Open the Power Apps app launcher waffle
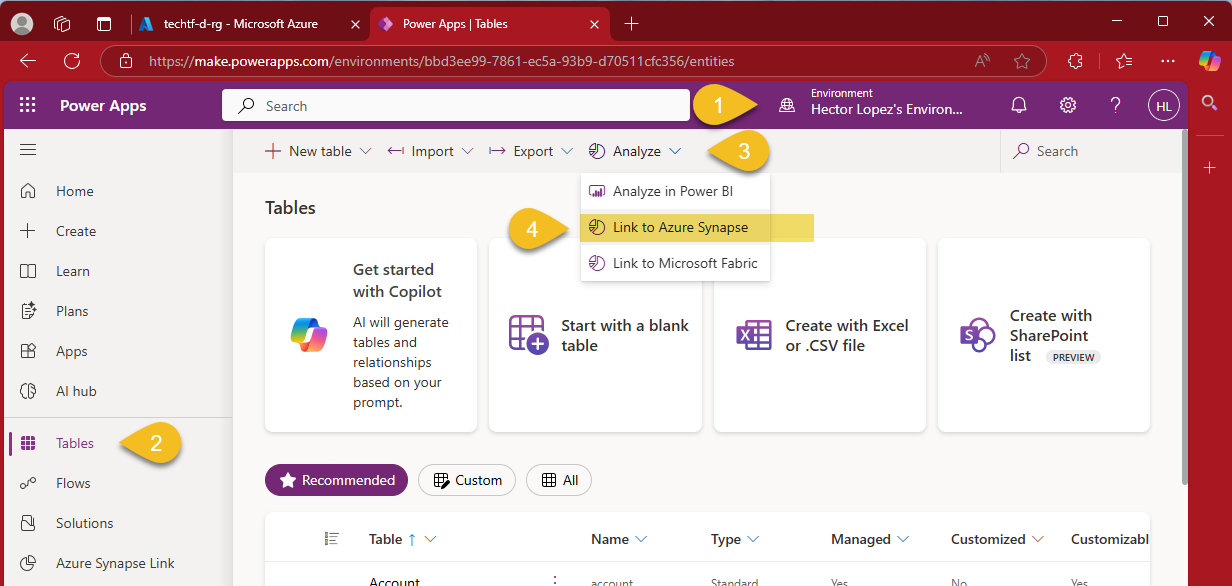Screen dimensions: 1232x586 [28, 106]
